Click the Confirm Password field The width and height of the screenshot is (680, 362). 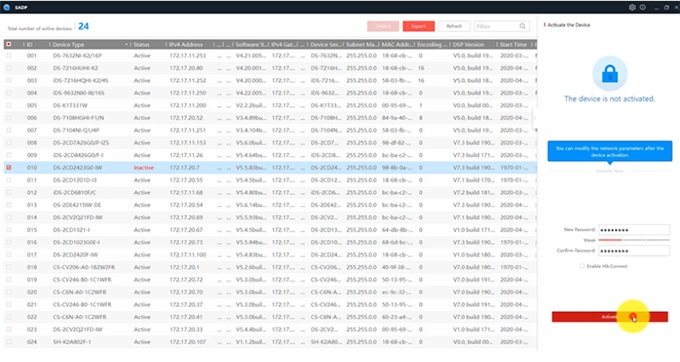click(x=634, y=251)
